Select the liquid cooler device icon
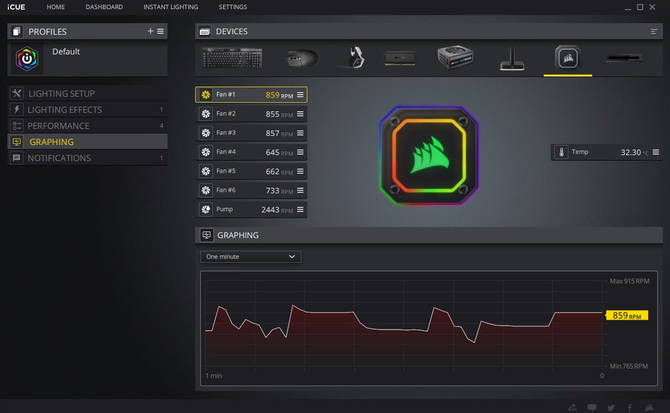Screen dimensions: 670x413 click(x=567, y=58)
